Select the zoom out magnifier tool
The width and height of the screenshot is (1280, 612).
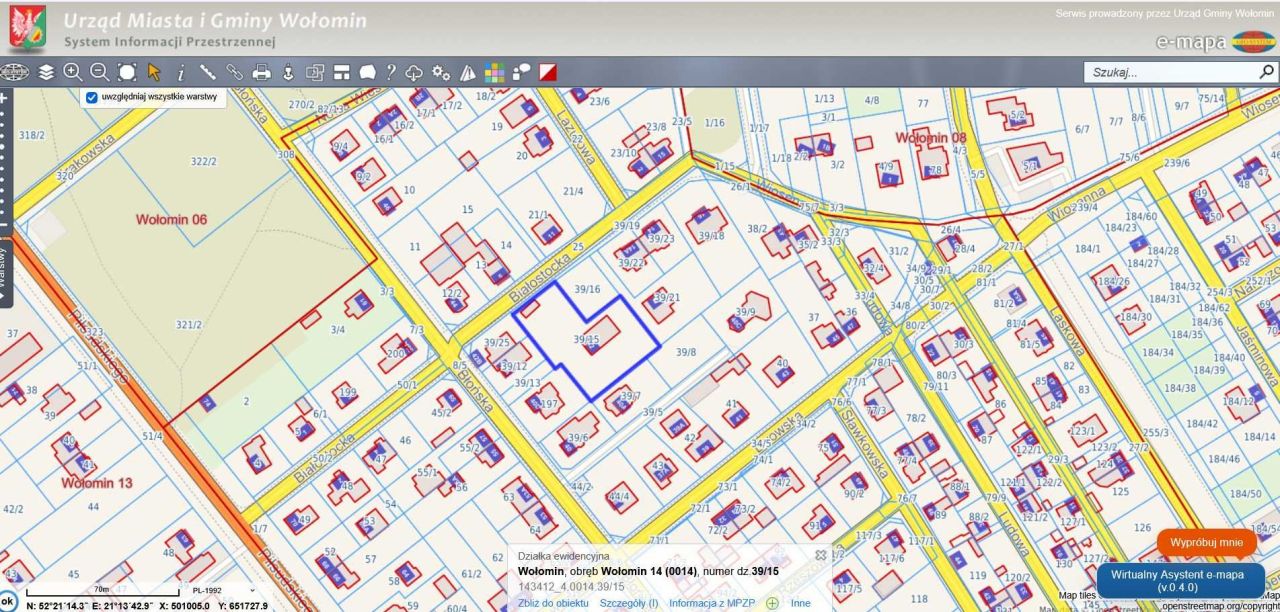point(99,72)
